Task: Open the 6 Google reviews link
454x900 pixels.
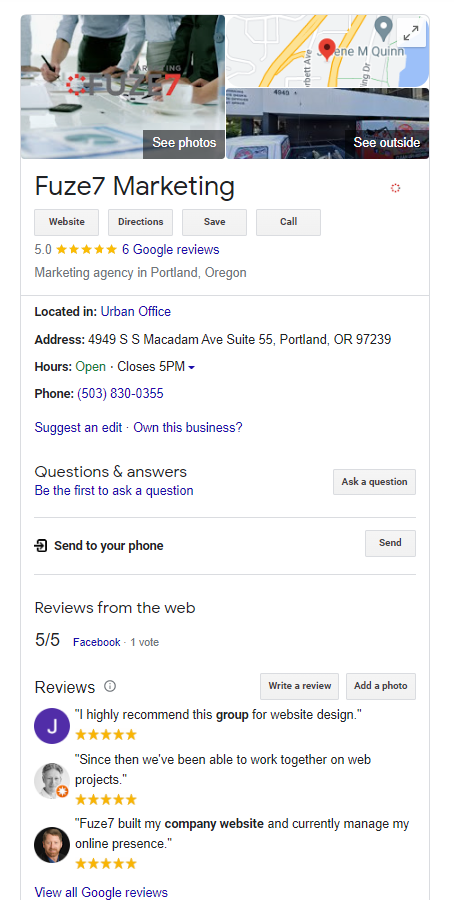Action: click(x=170, y=250)
